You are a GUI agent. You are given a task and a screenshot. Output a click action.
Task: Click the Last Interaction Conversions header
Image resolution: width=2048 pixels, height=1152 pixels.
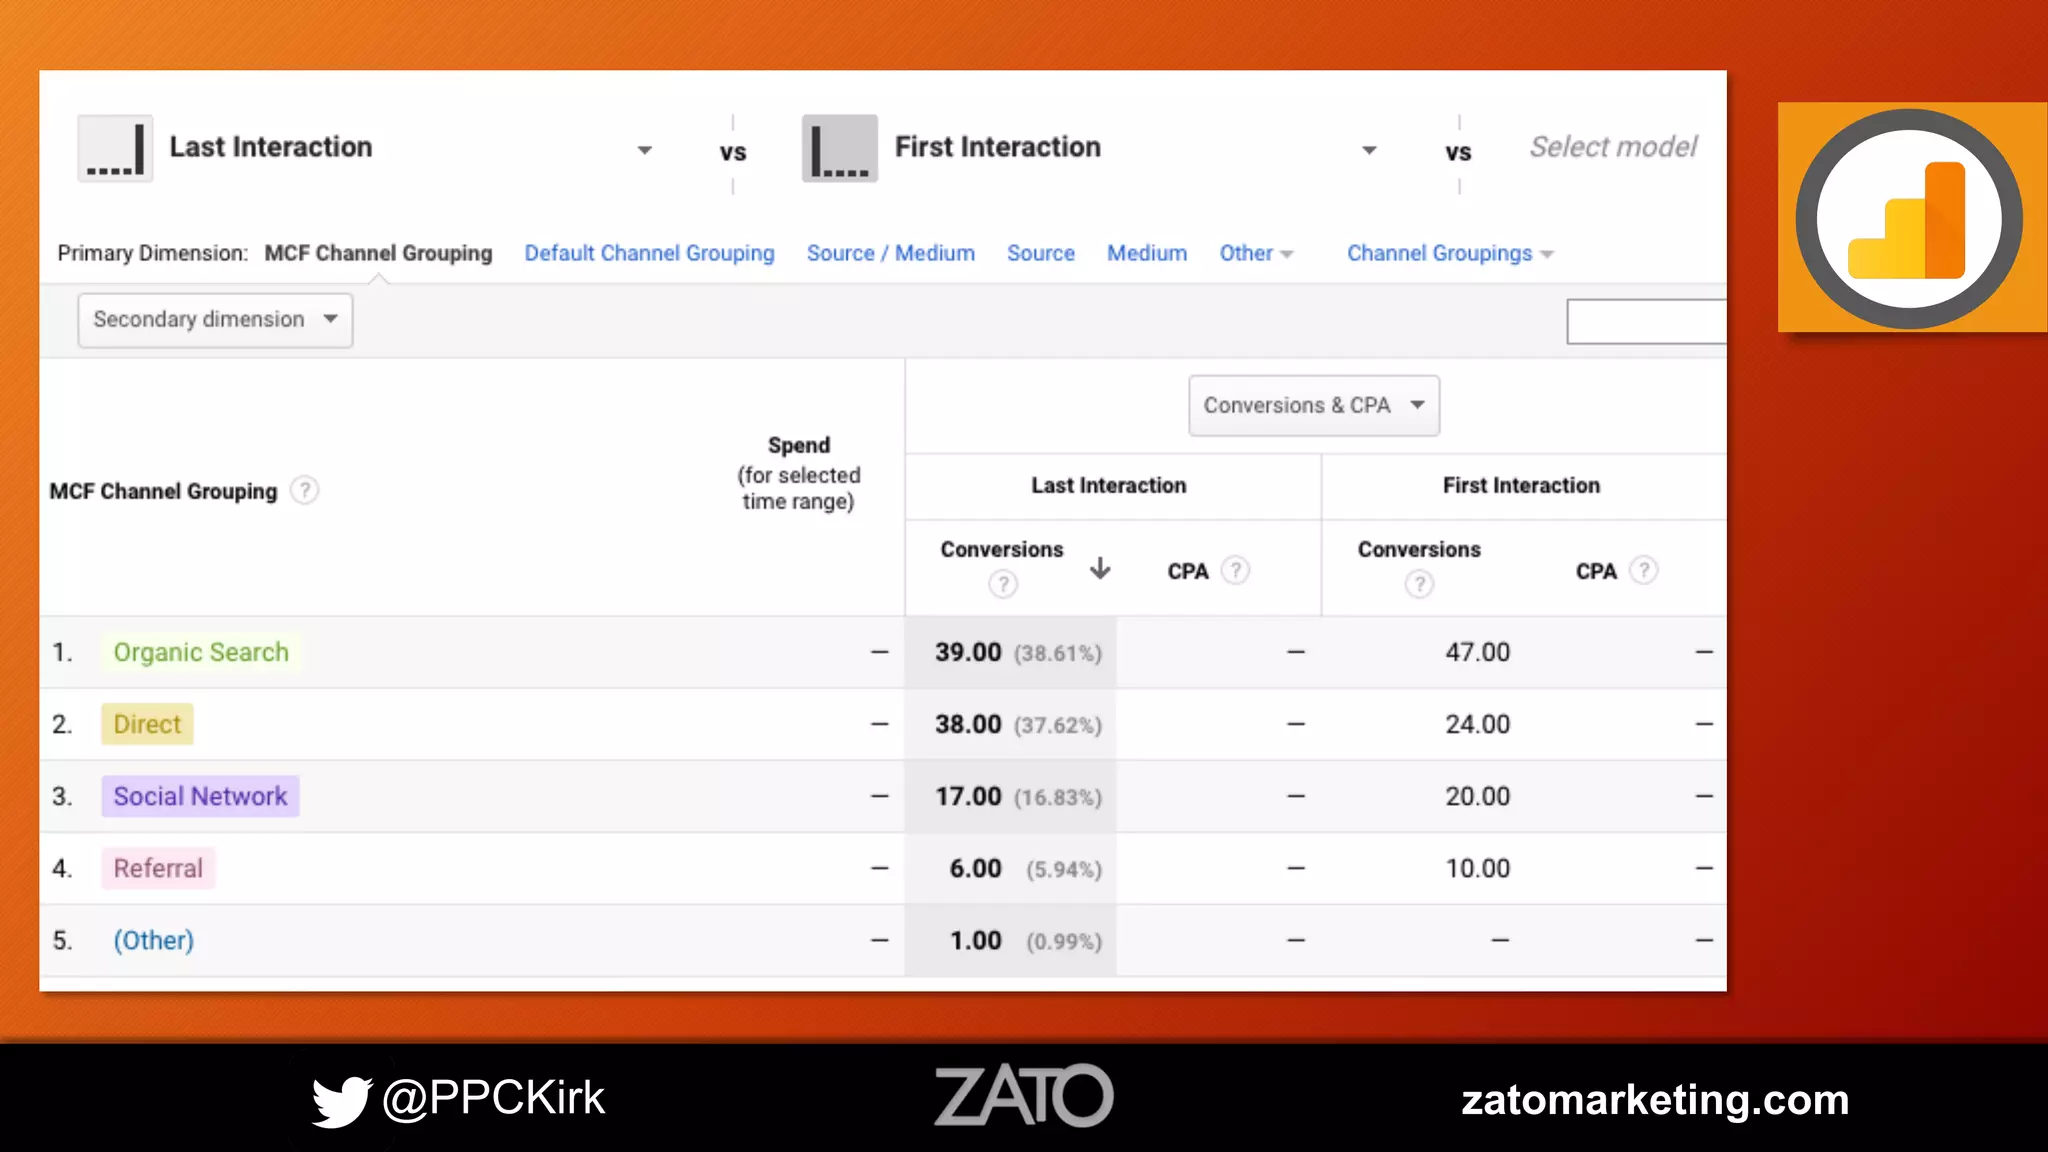[x=1001, y=549]
